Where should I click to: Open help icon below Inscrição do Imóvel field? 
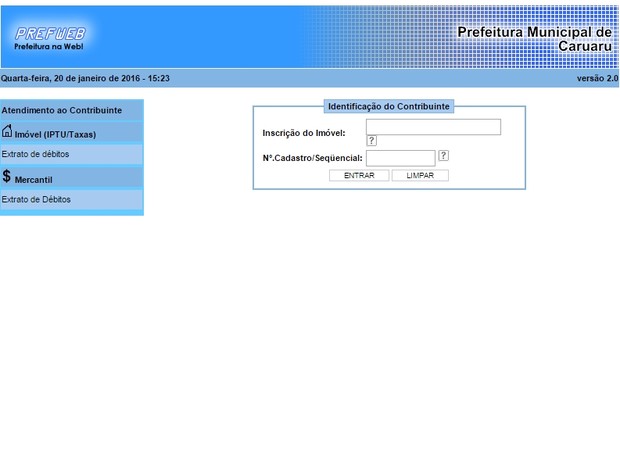click(372, 141)
